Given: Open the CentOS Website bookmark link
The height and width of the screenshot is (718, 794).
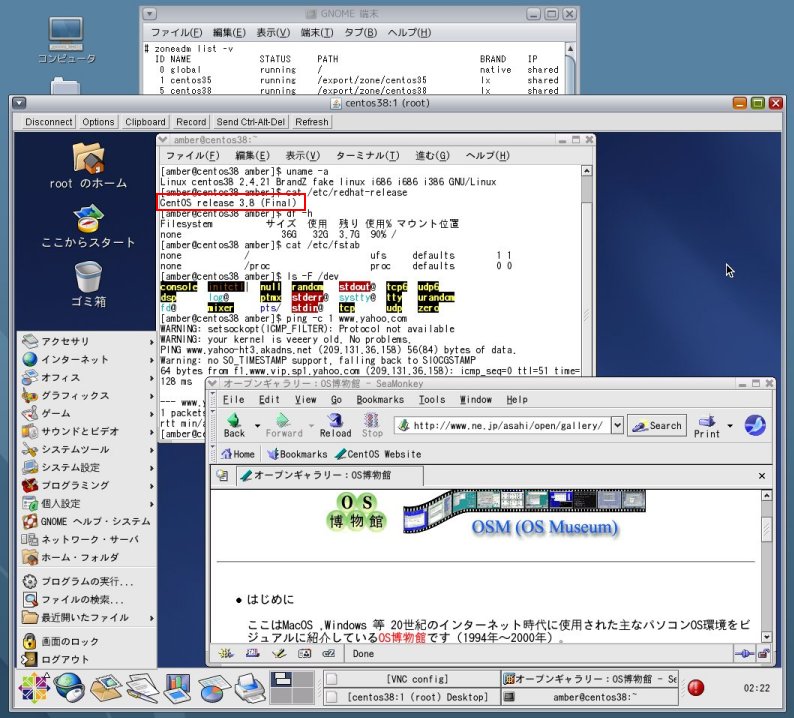Looking at the screenshot, I should coord(378,454).
